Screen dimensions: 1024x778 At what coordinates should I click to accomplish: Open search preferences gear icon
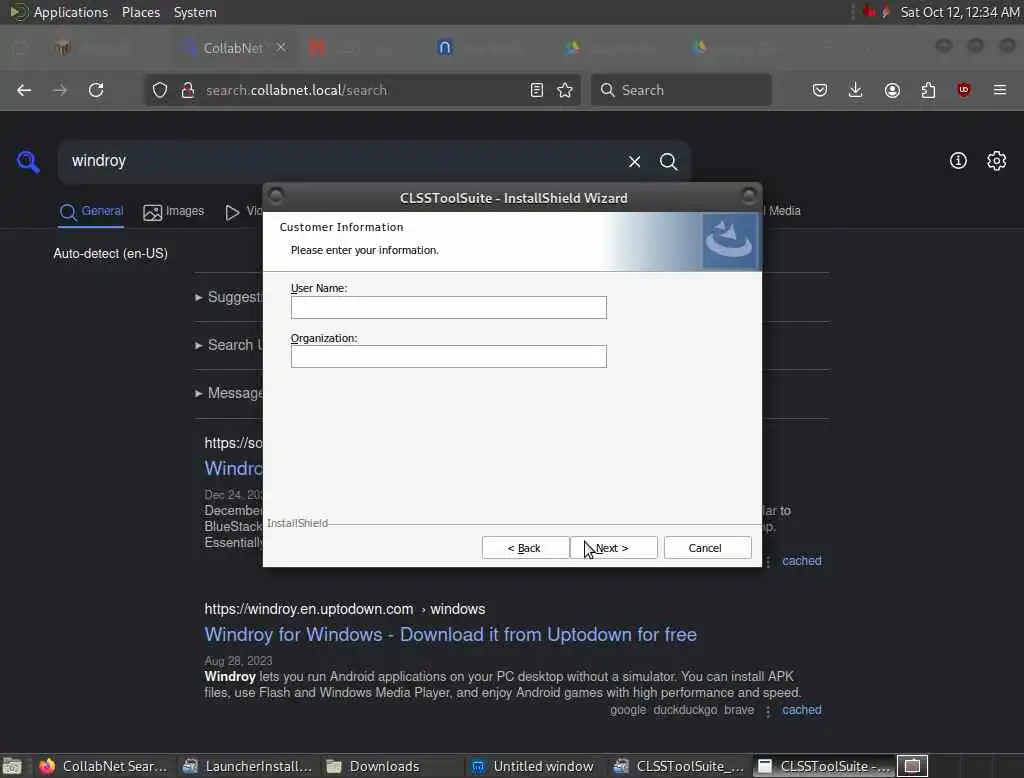tap(997, 161)
